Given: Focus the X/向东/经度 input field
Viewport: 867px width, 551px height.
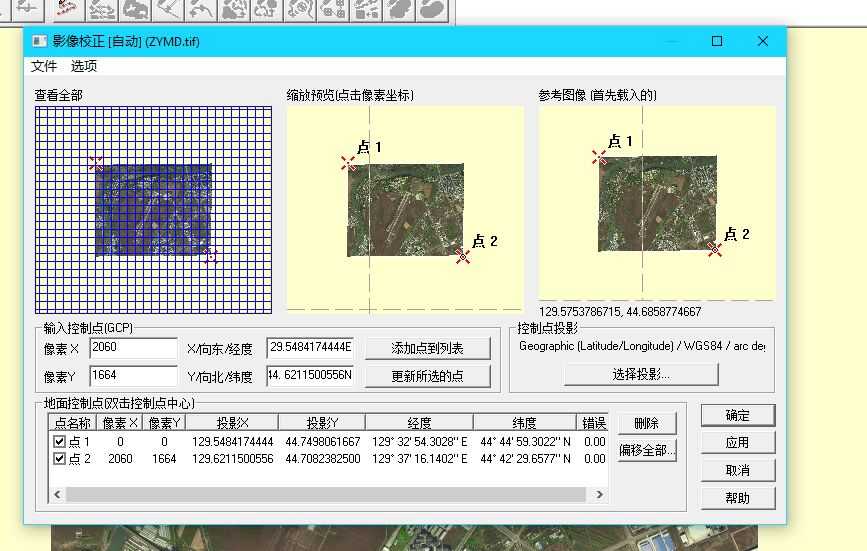Looking at the screenshot, I should [x=310, y=348].
